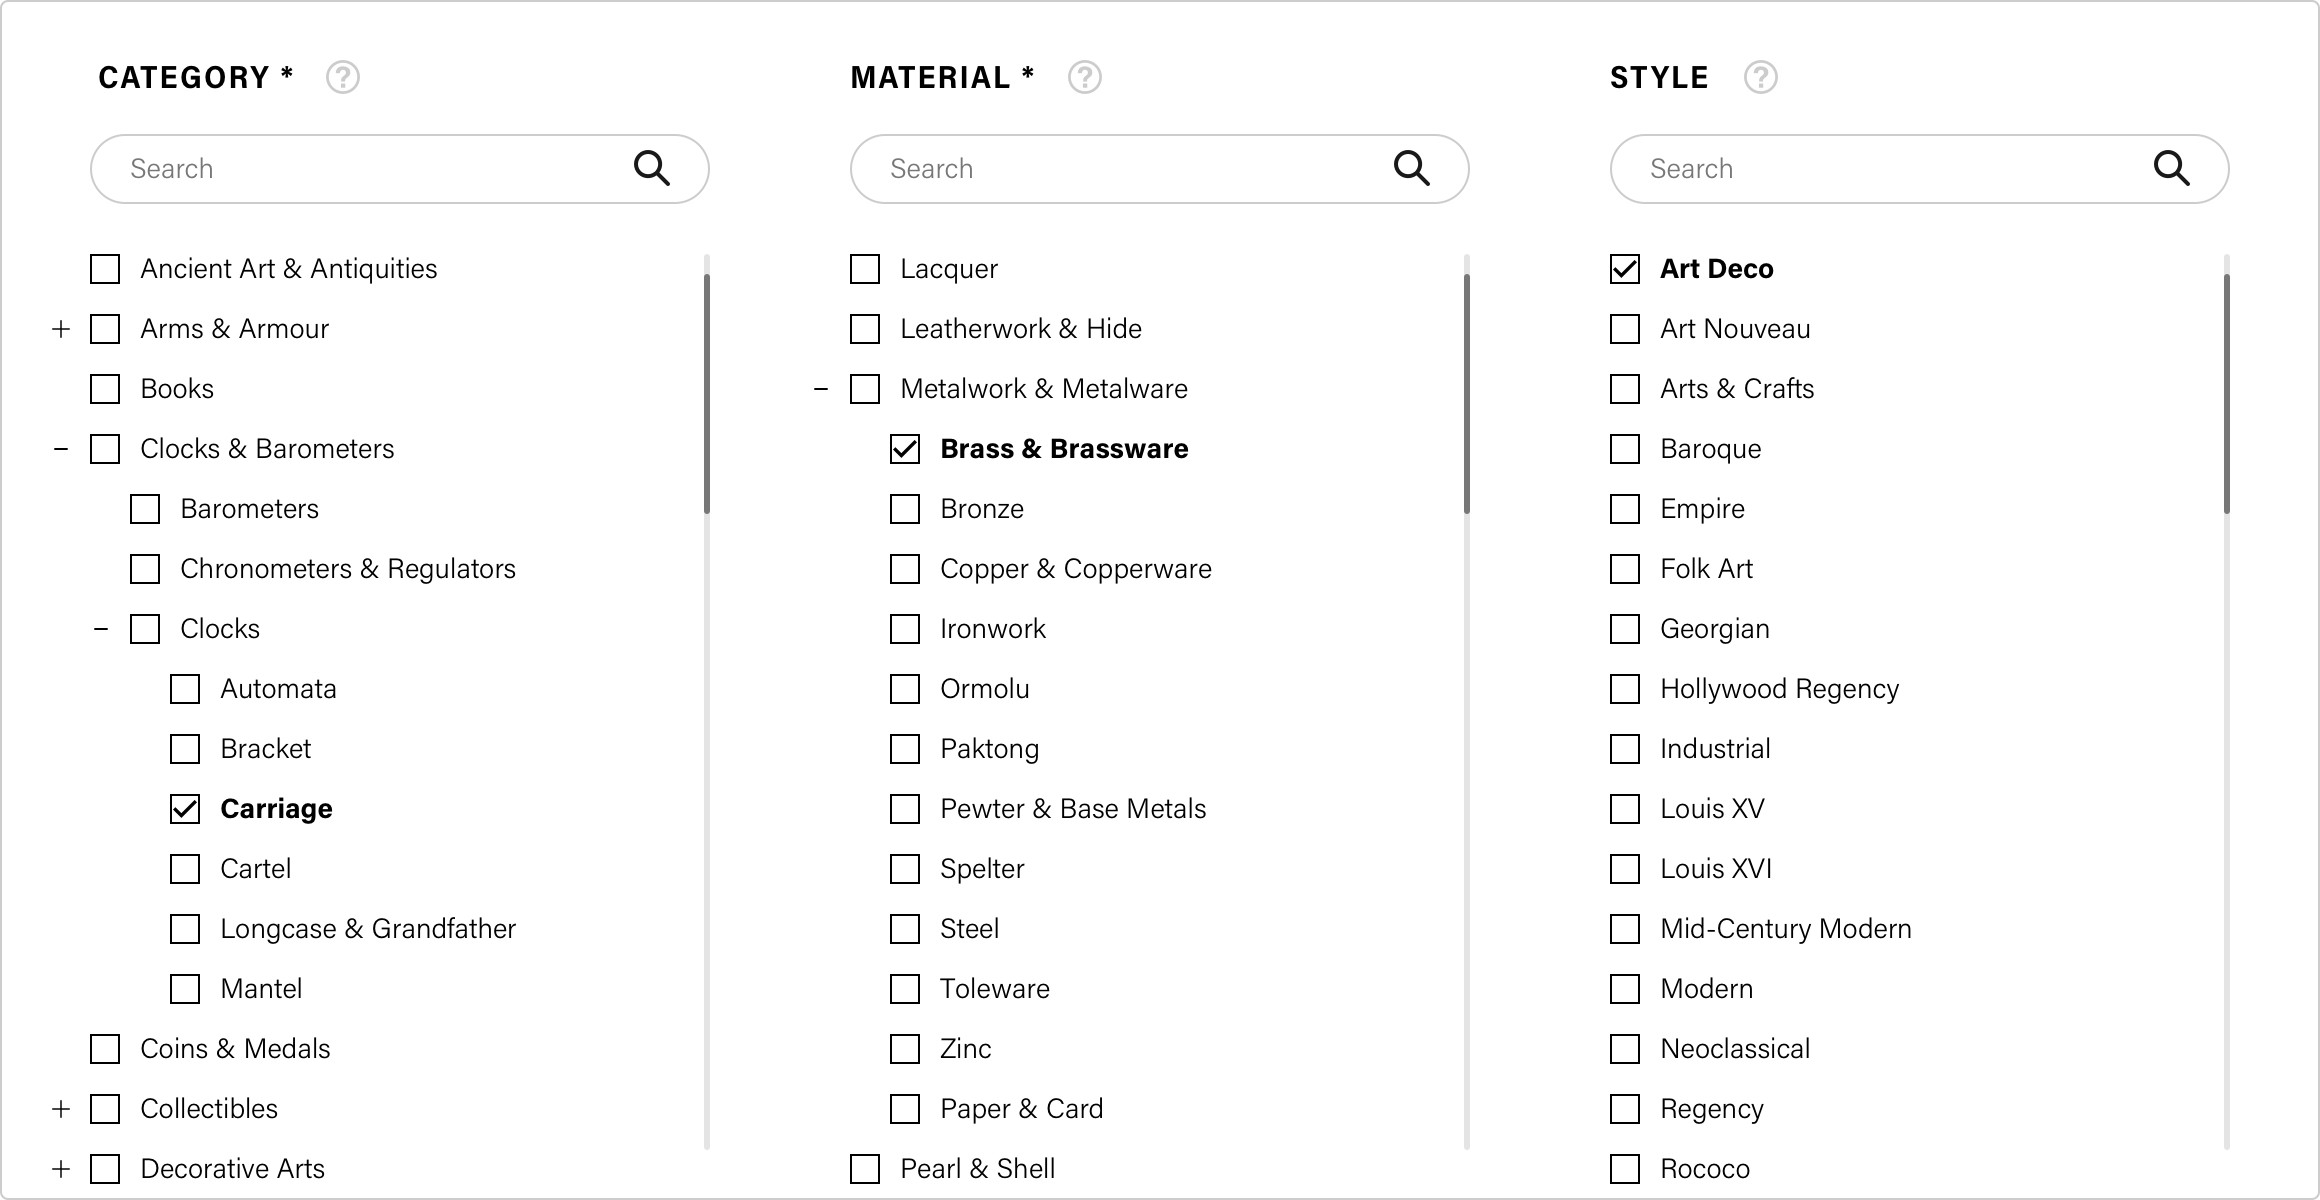The height and width of the screenshot is (1200, 2320).
Task: Click the Category search magnifier icon
Action: [x=652, y=168]
